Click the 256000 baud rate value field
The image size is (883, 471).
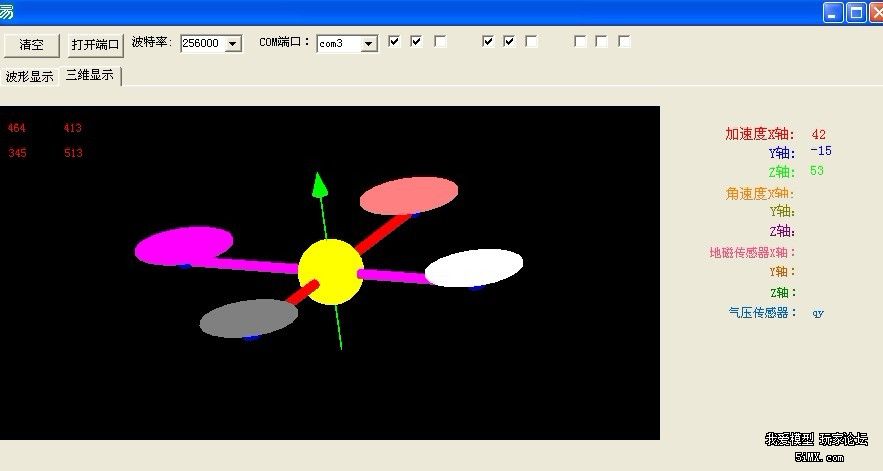[x=203, y=44]
